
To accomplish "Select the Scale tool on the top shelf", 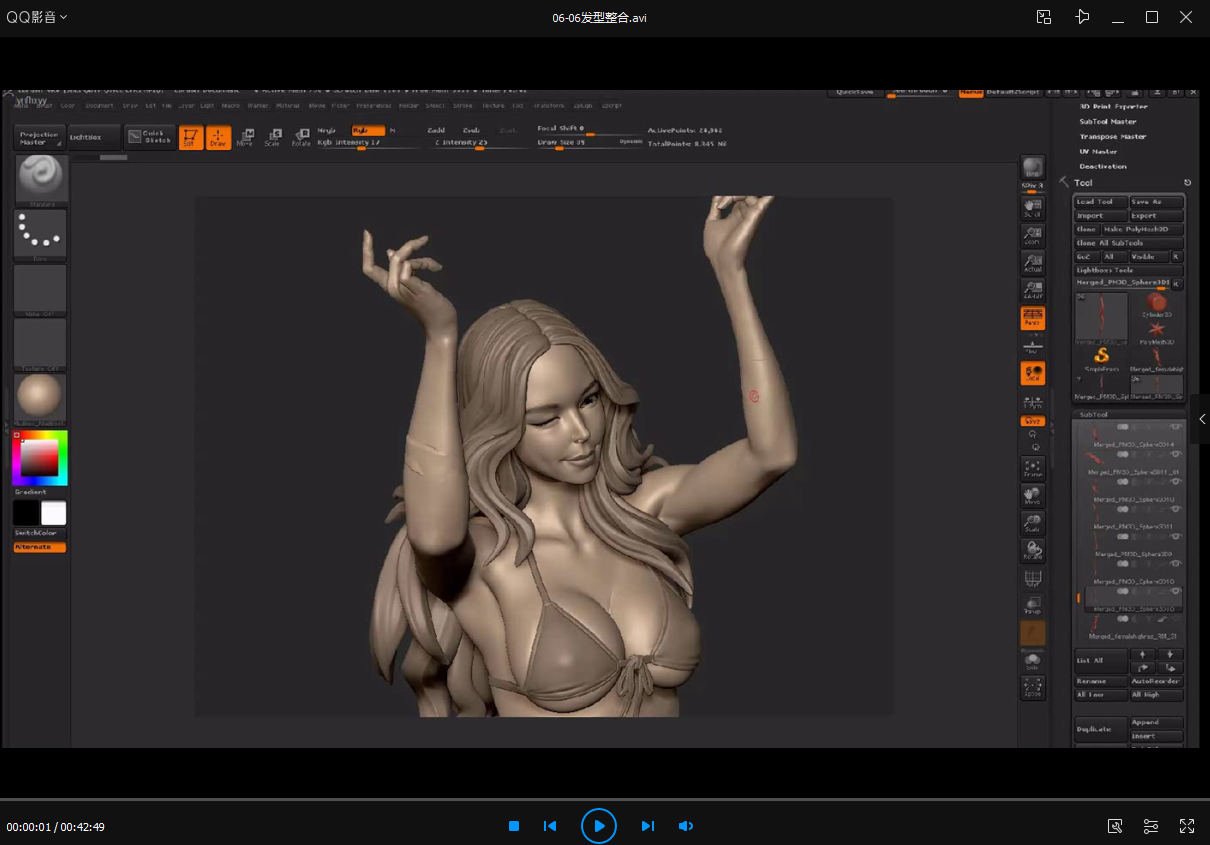I will tap(274, 137).
